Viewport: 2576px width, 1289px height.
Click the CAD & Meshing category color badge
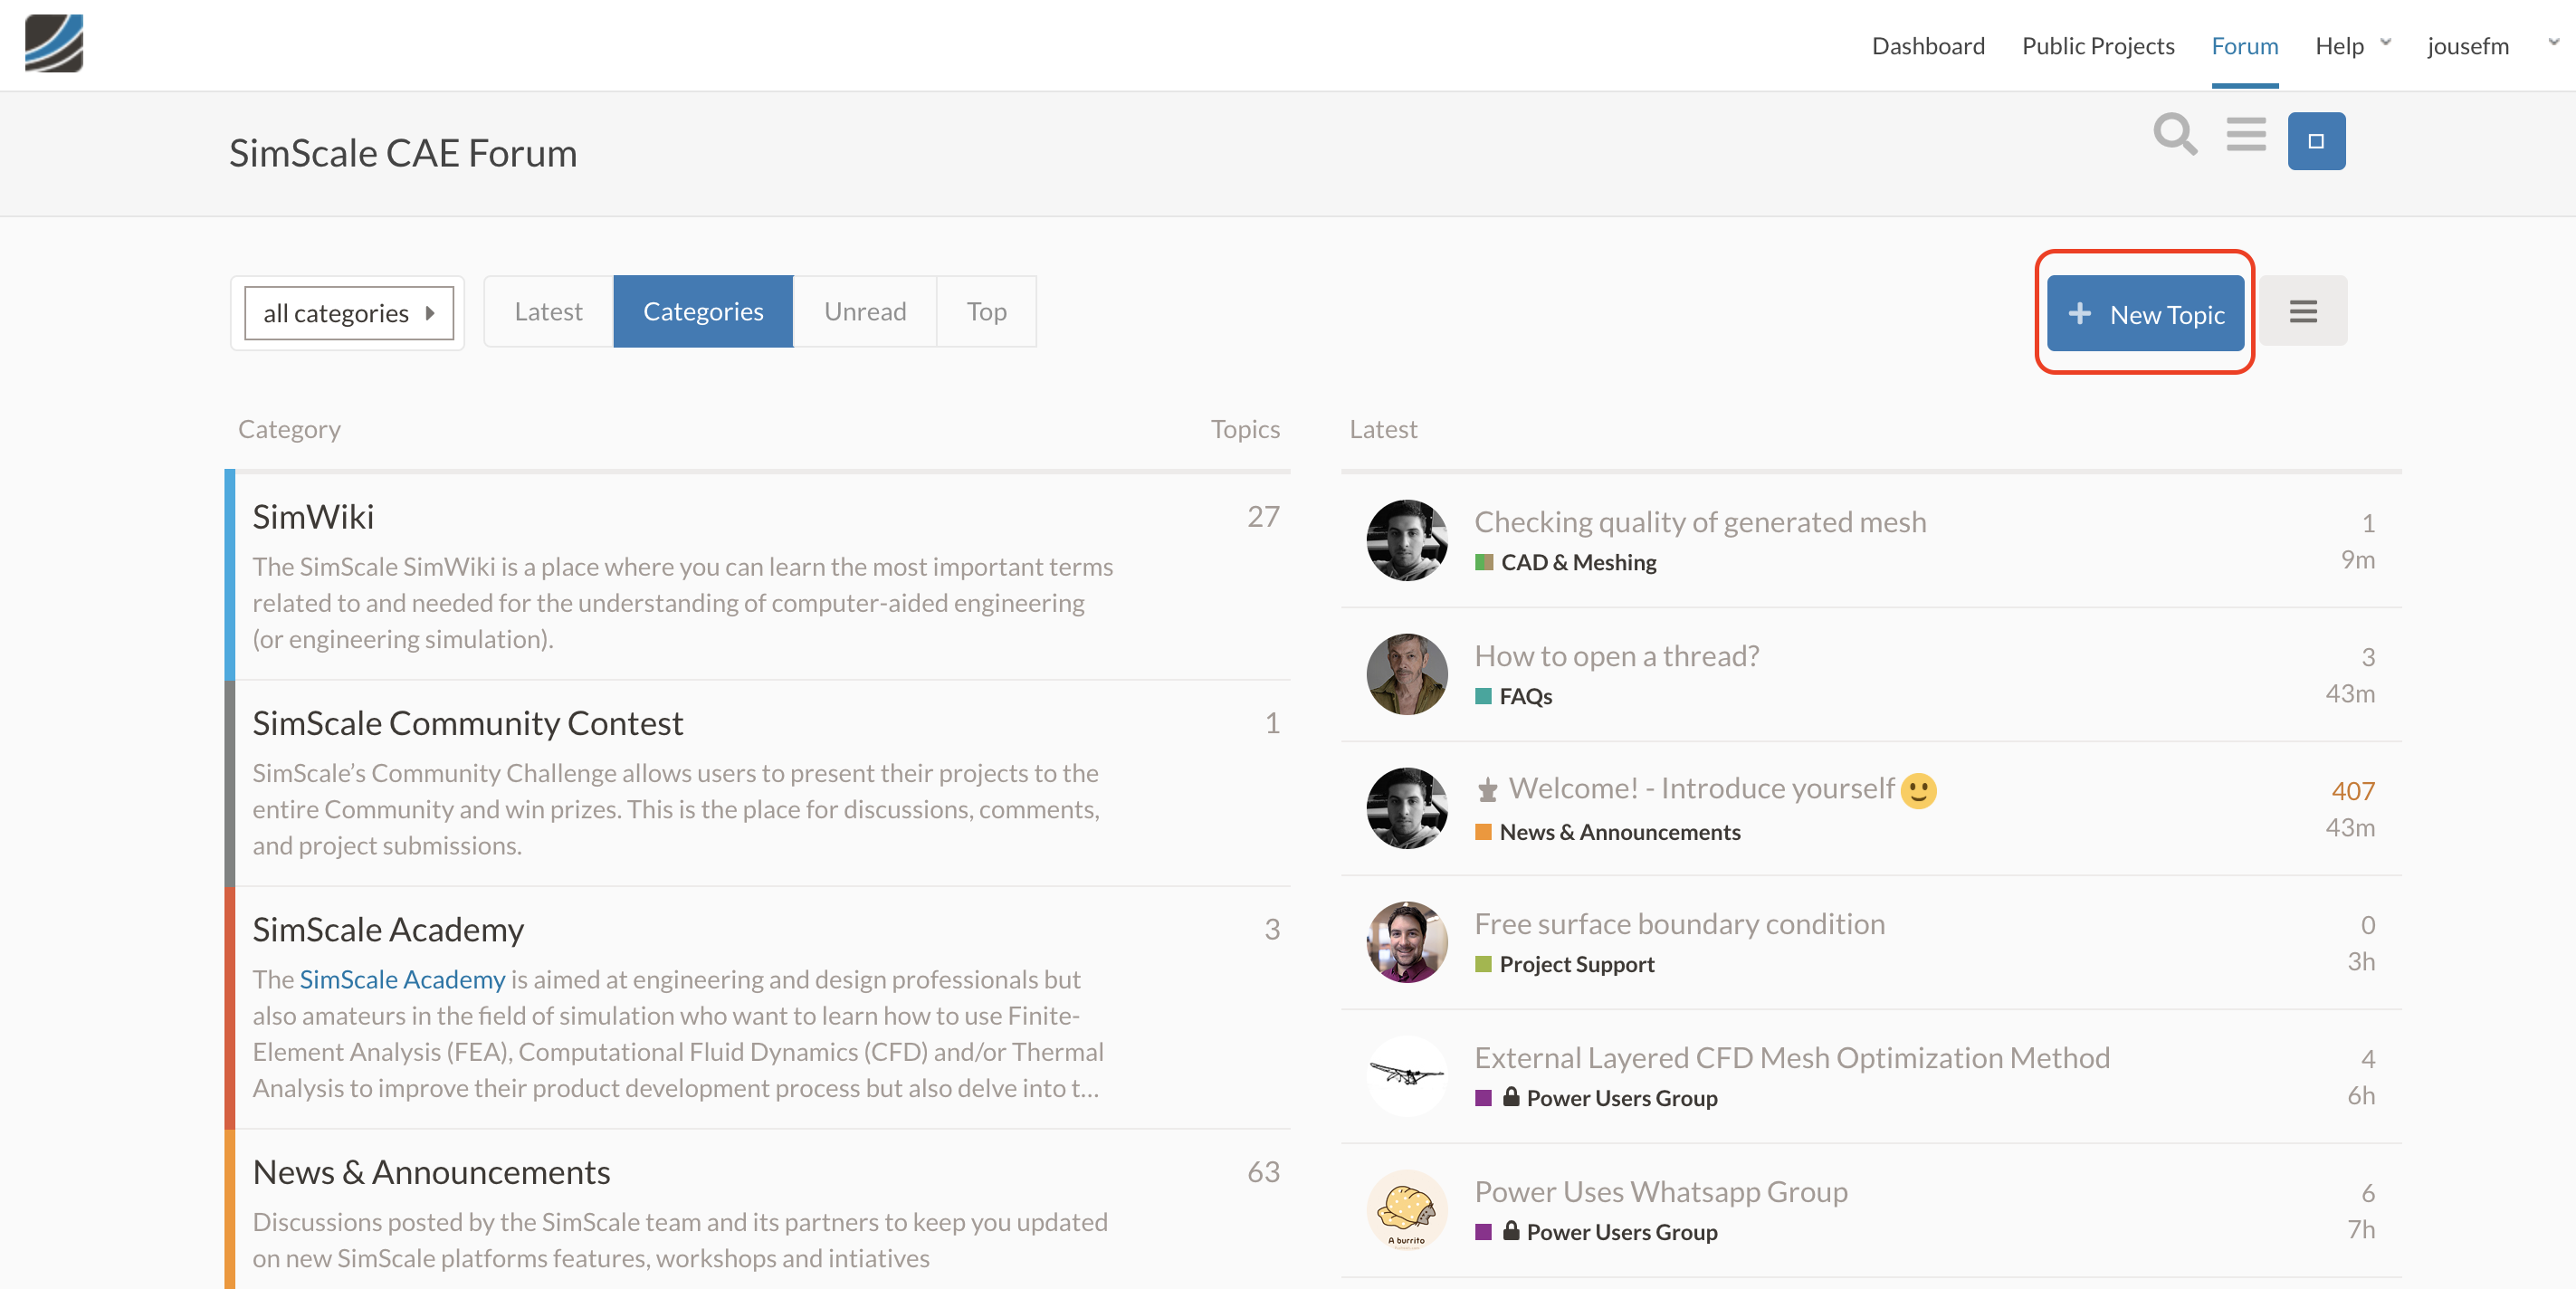[1484, 563]
